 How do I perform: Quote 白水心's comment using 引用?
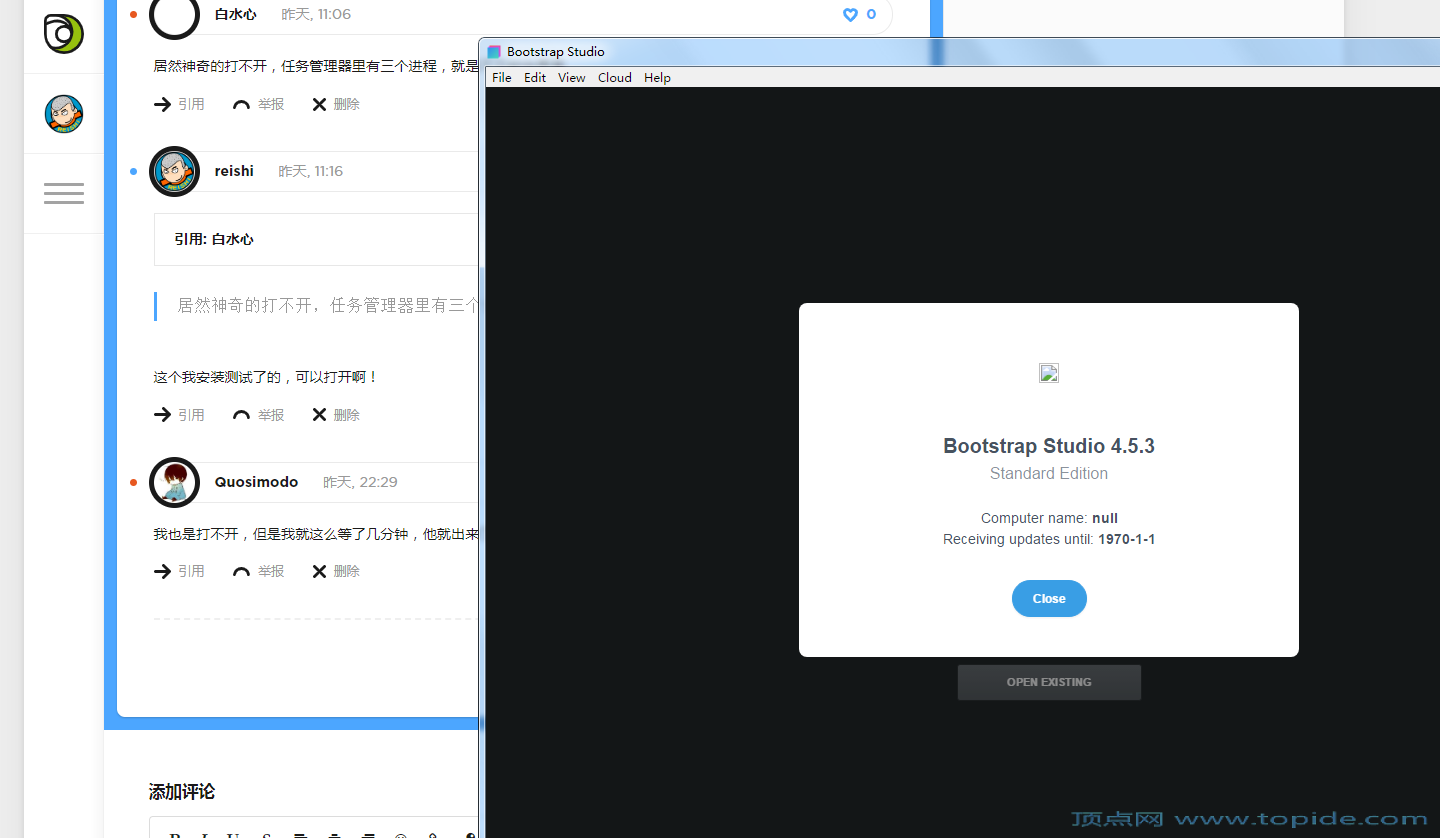point(179,104)
